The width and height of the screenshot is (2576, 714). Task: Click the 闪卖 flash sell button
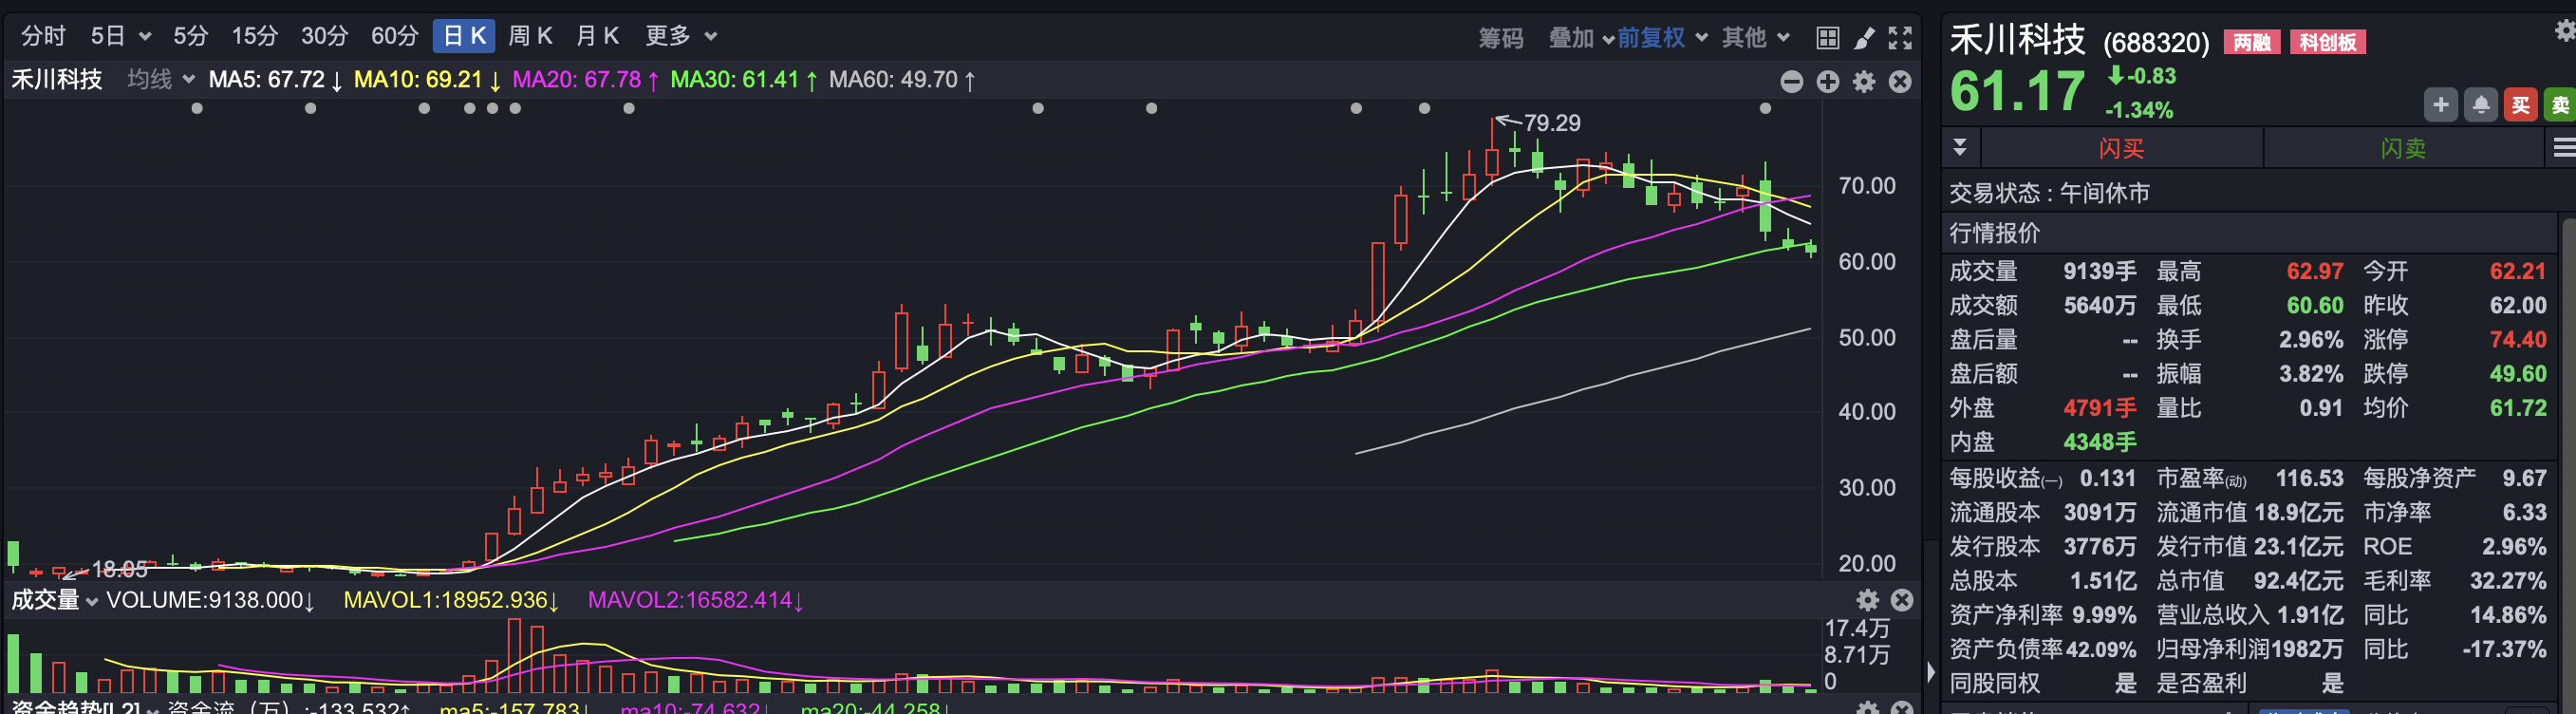click(x=2403, y=148)
